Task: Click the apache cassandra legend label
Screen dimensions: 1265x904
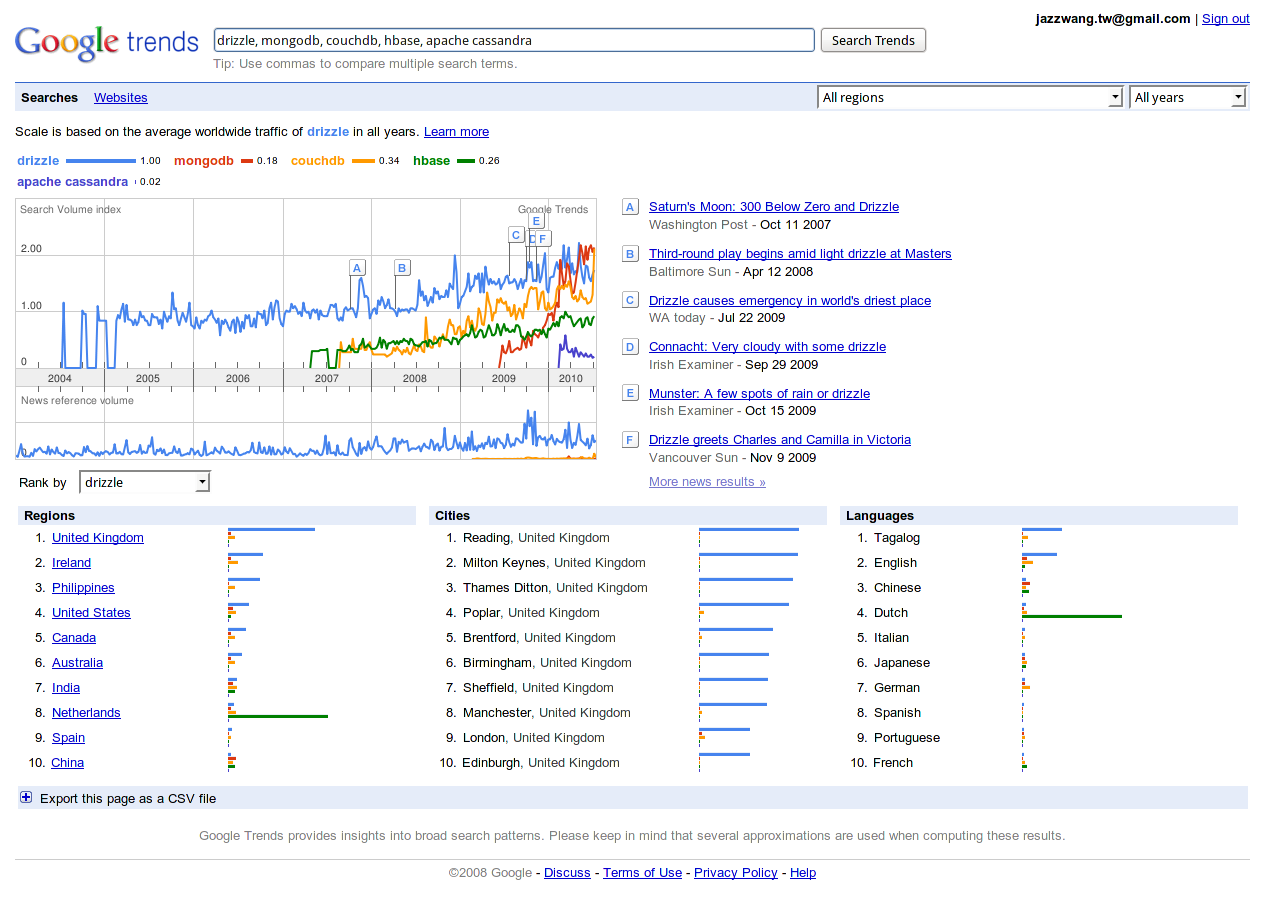Action: (x=72, y=182)
